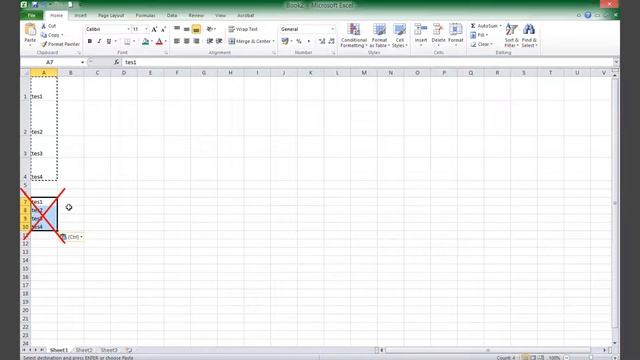Open the Font dialog launcher
The height and width of the screenshot is (360, 640).
(x=166, y=53)
